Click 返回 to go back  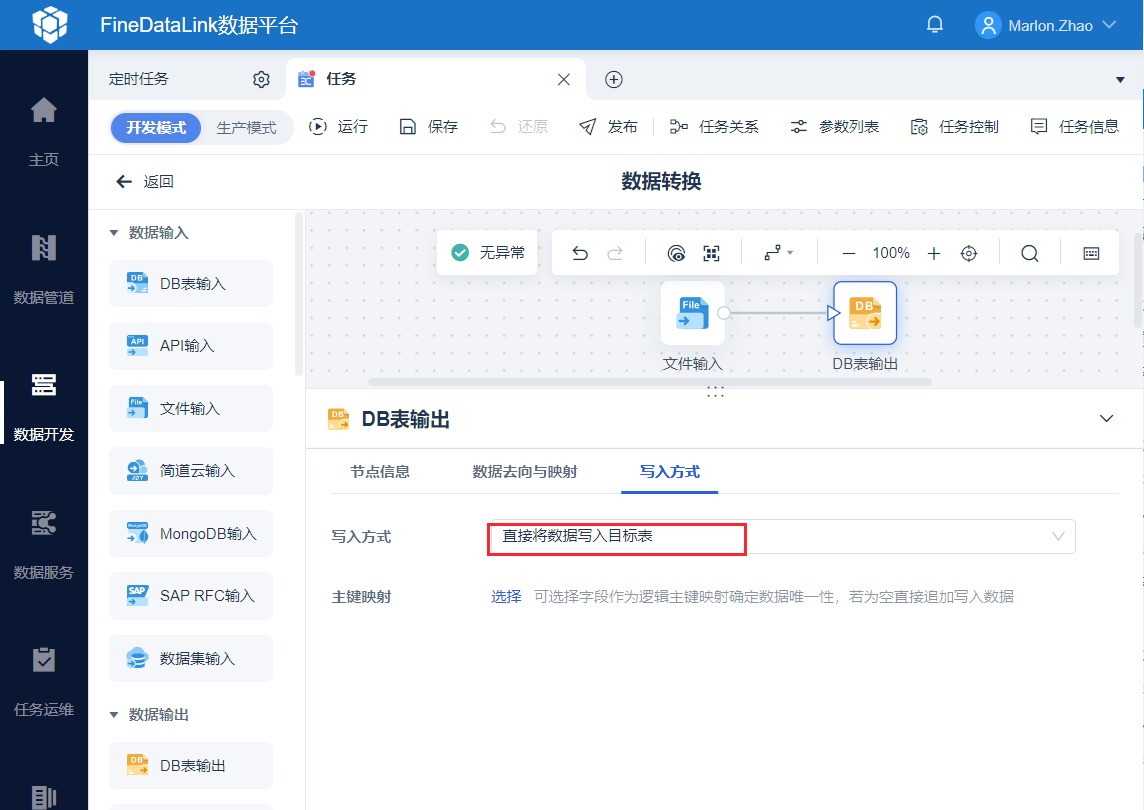click(x=144, y=182)
